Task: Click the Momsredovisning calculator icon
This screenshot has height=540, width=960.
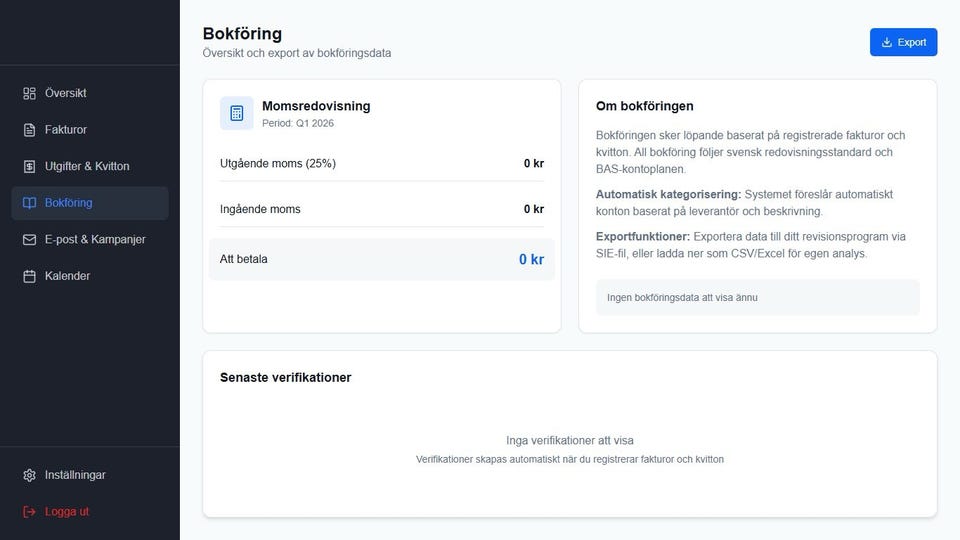Action: tap(237, 113)
